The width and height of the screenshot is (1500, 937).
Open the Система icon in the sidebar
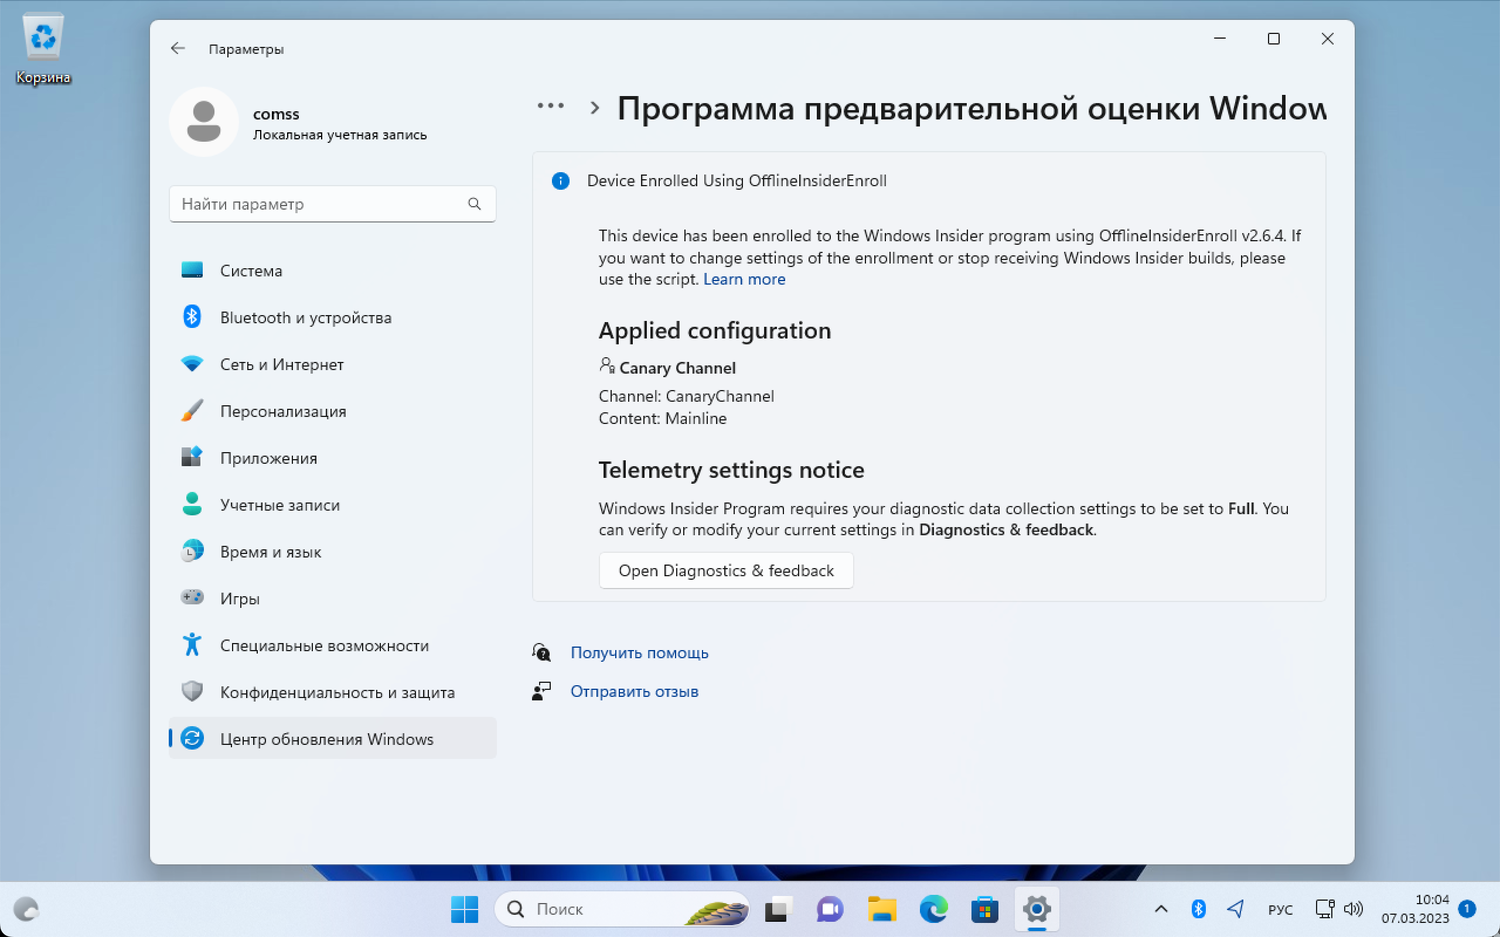(192, 270)
